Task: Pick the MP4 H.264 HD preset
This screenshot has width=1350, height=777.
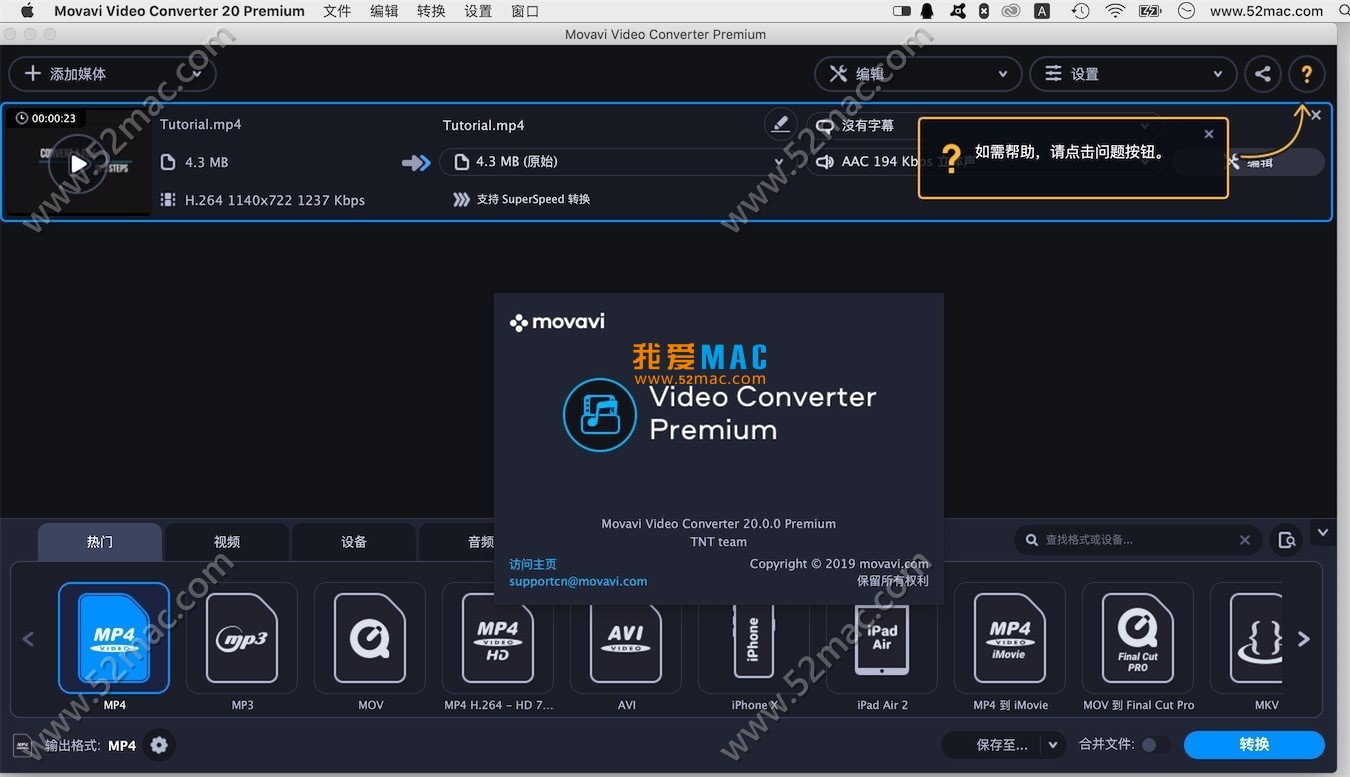Action: 498,638
